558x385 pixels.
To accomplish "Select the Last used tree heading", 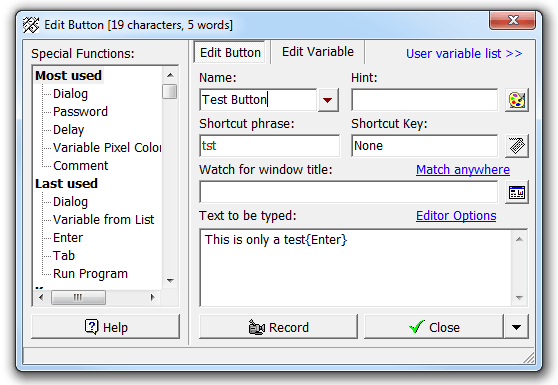I will (x=67, y=184).
